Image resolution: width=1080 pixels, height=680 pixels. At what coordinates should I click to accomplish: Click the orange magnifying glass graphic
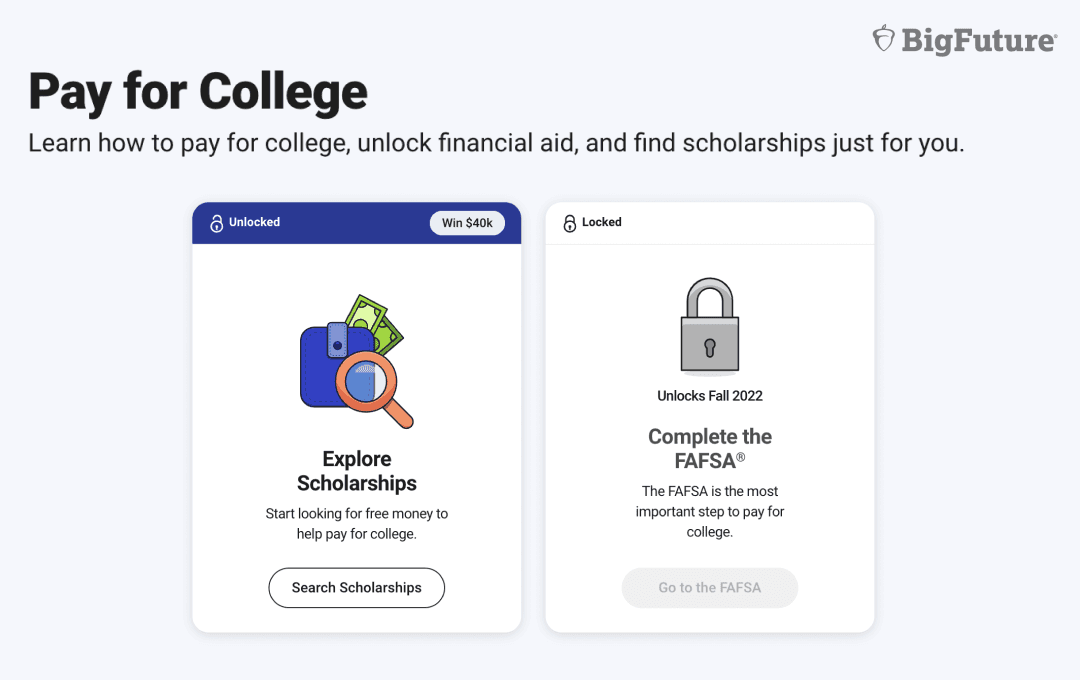[372, 388]
